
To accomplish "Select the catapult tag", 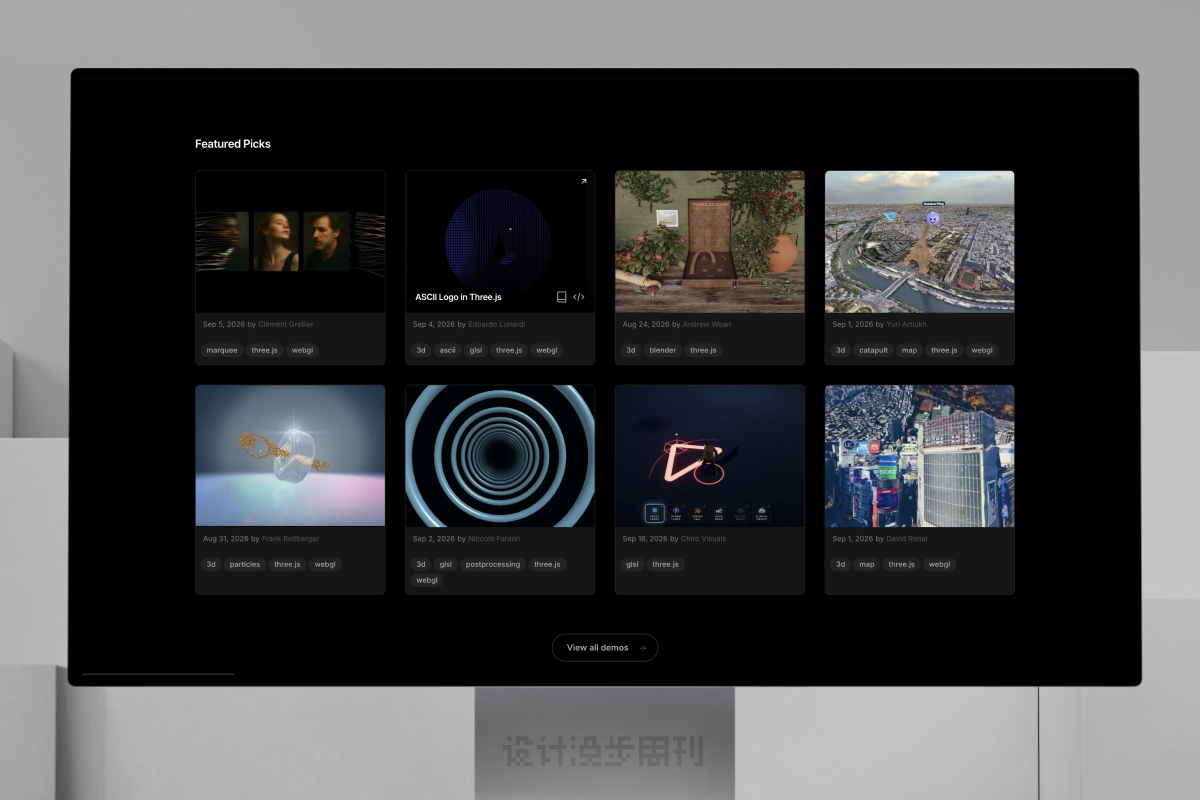I will click(873, 350).
